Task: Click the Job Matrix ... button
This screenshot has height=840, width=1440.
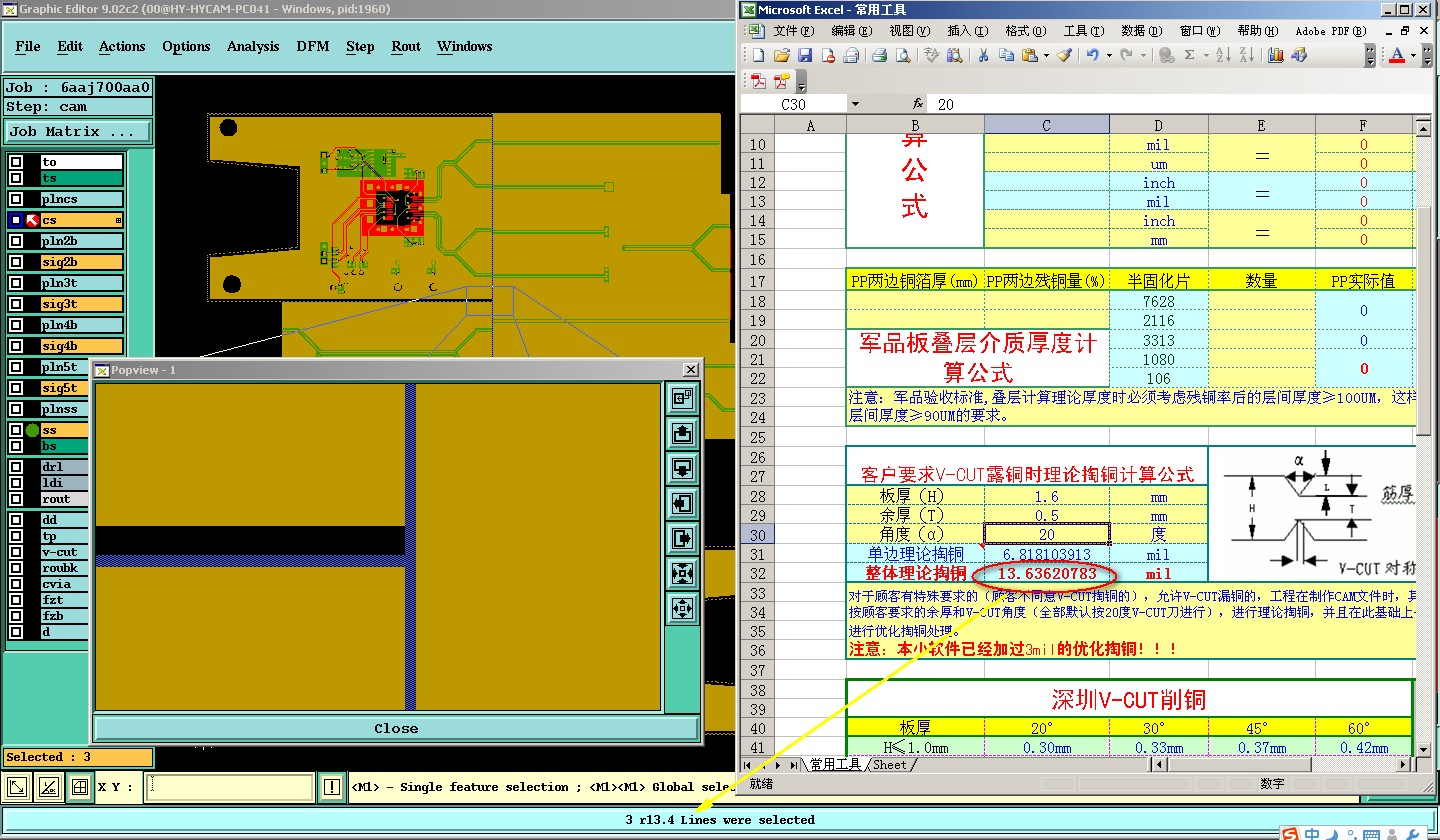Action: 77,131
